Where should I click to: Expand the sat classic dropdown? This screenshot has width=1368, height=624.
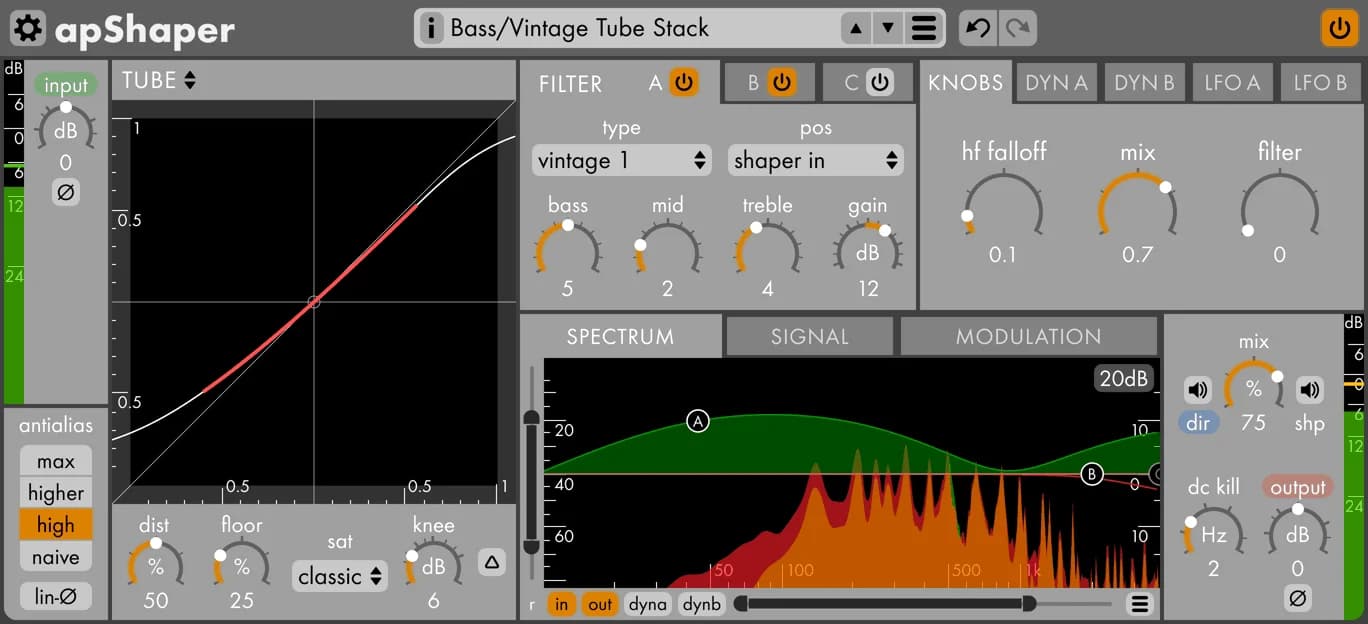340,576
